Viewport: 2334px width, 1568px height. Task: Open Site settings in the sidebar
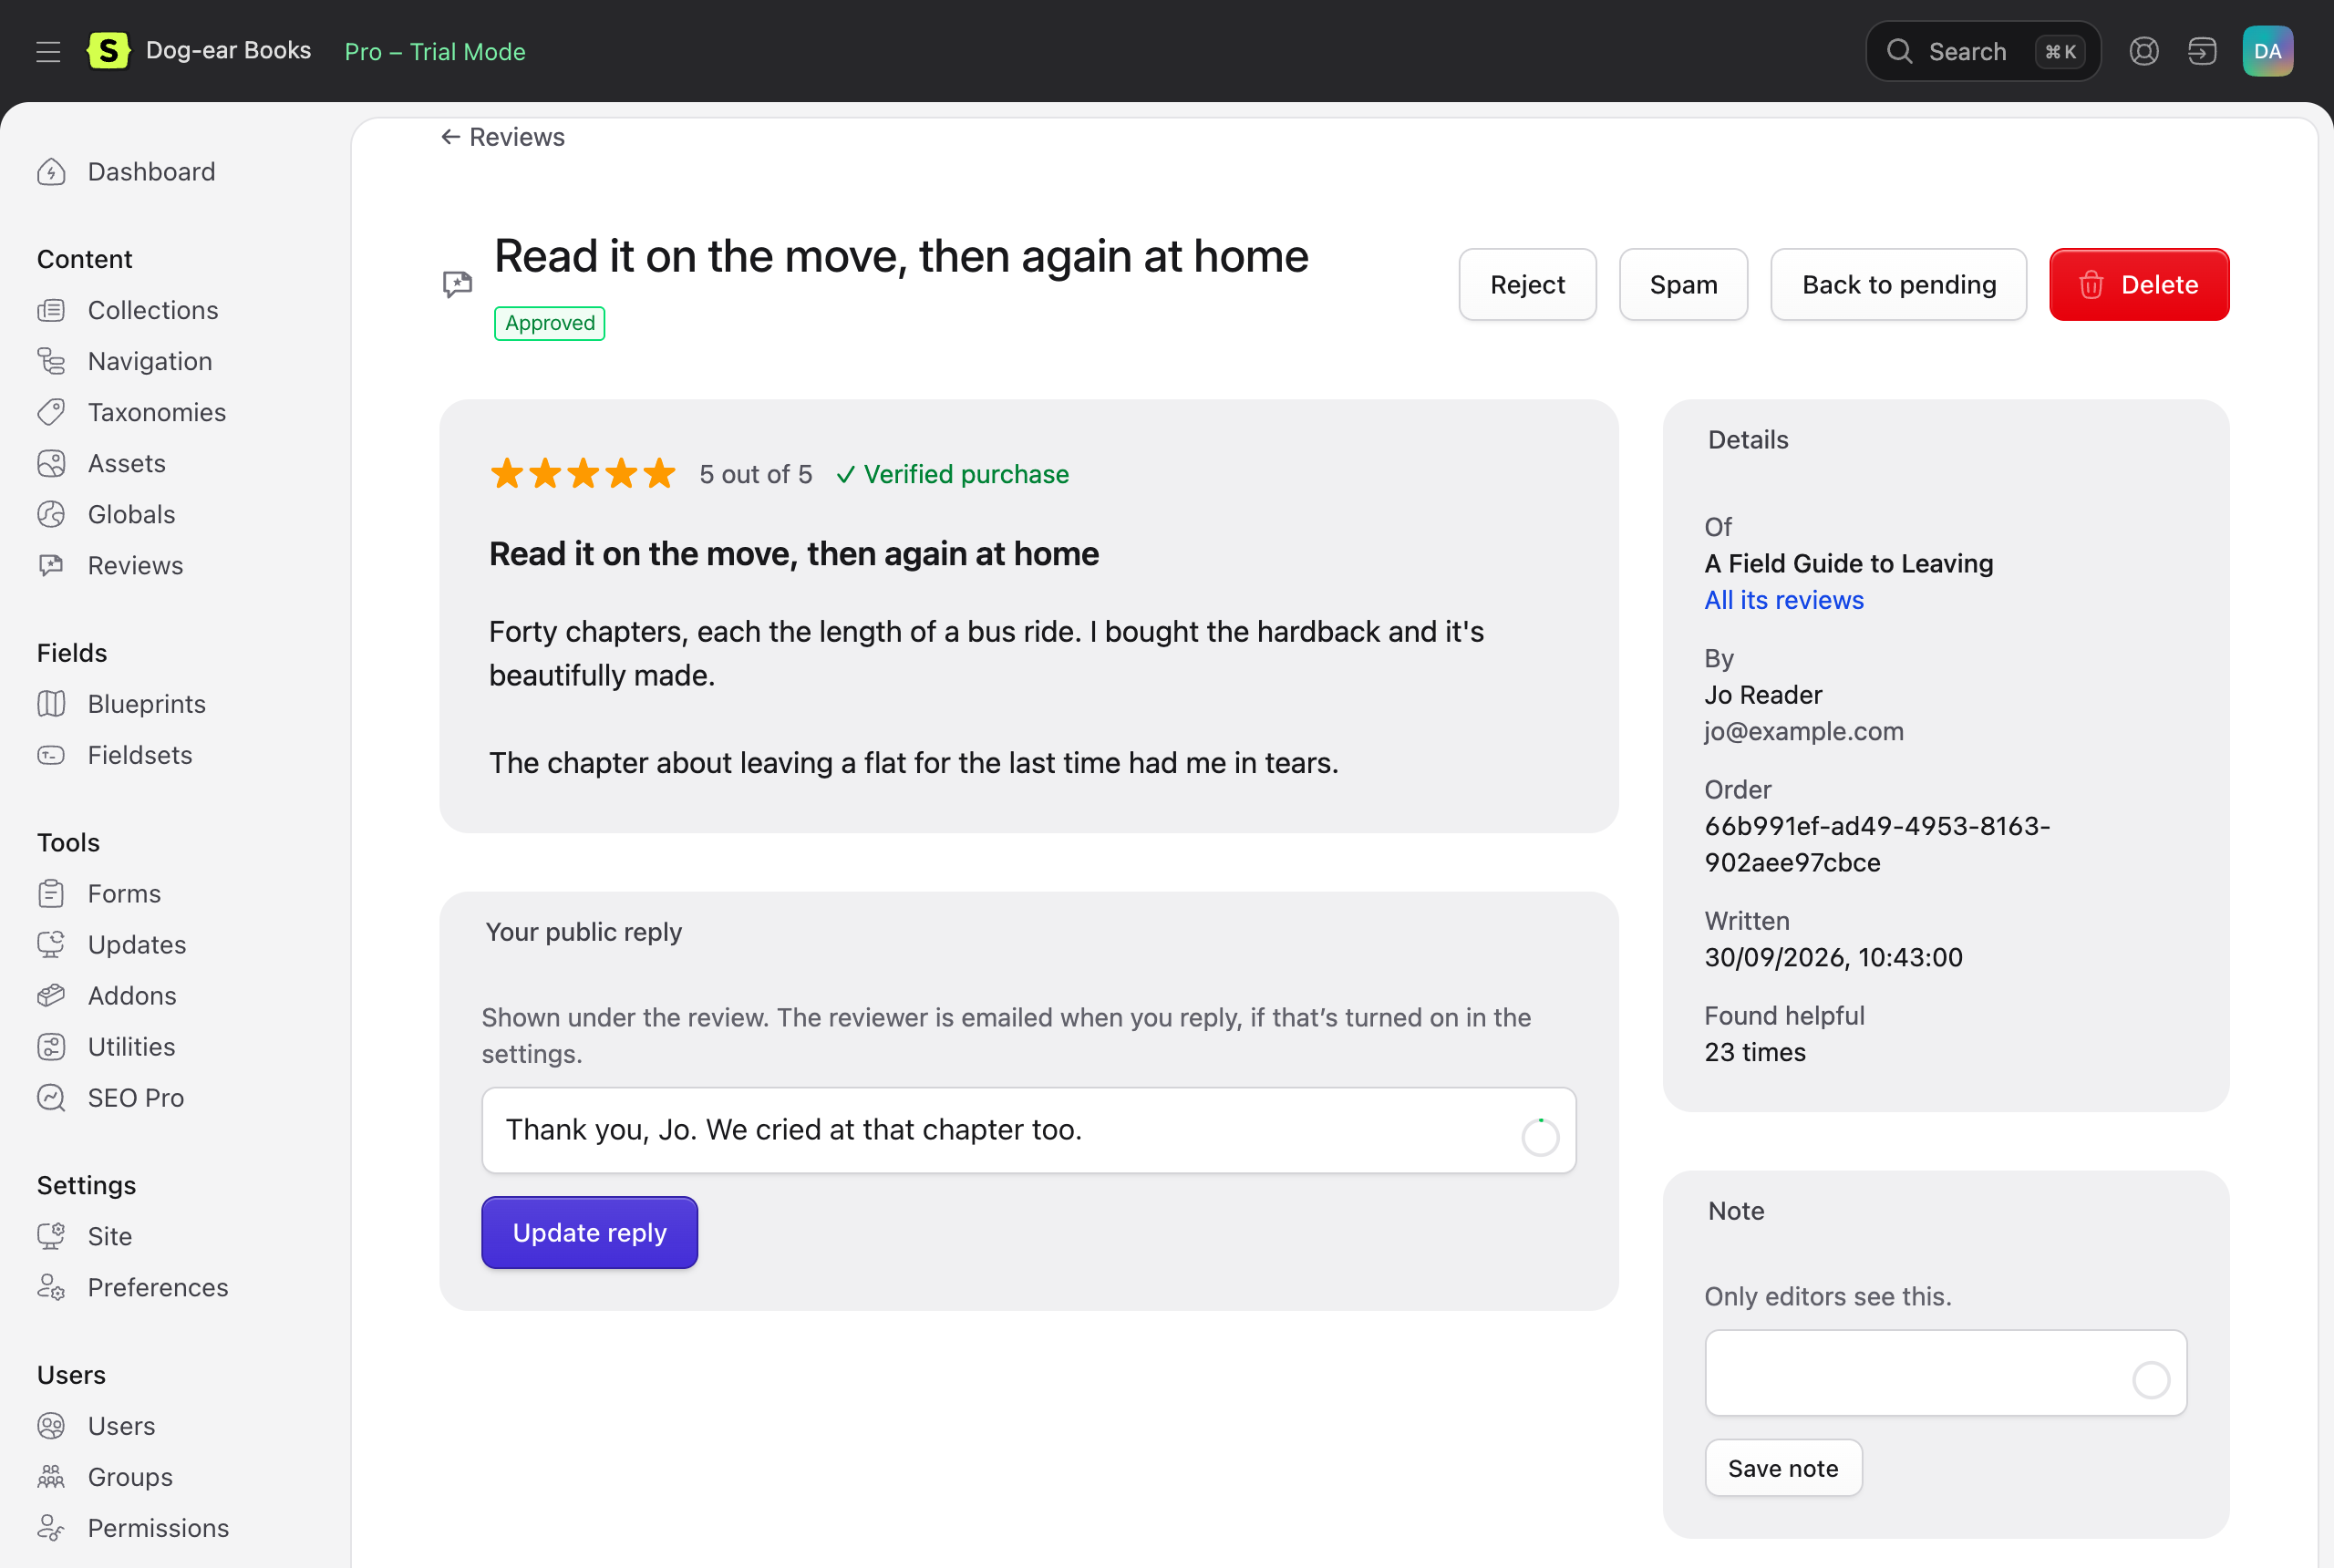[110, 1237]
